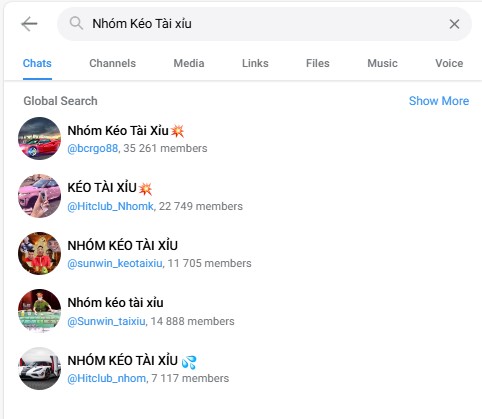Click the @sunwin_keotaixiu username
Screen dimensions: 482x419
[x=115, y=263]
